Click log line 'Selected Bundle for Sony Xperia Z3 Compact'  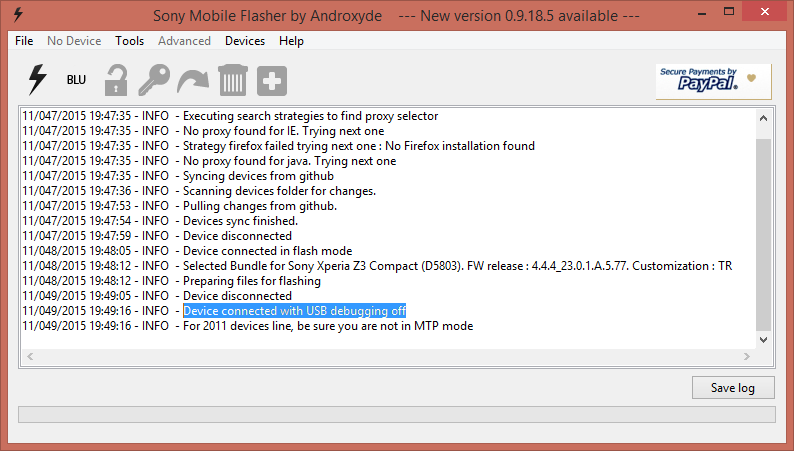click(x=377, y=266)
